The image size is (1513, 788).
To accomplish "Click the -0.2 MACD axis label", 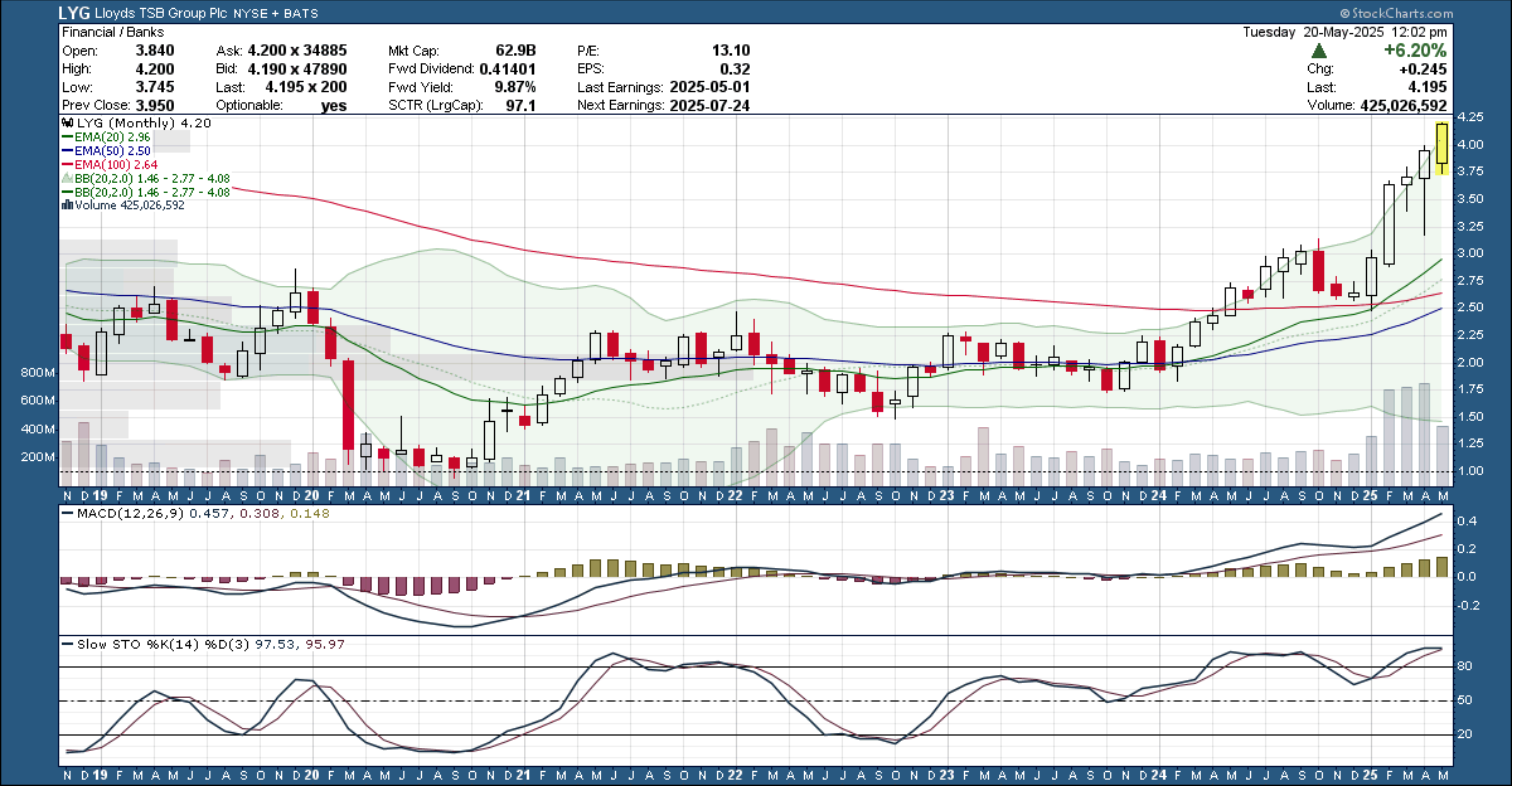I will (x=1466, y=605).
